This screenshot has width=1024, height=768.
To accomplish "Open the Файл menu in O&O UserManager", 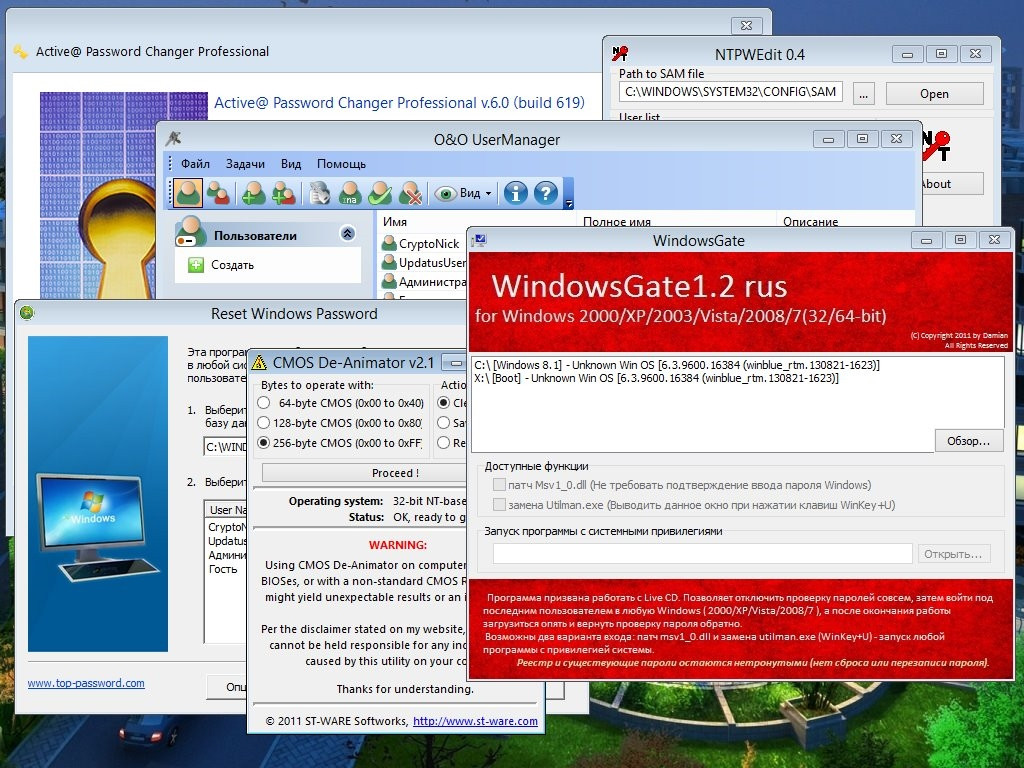I will [195, 163].
